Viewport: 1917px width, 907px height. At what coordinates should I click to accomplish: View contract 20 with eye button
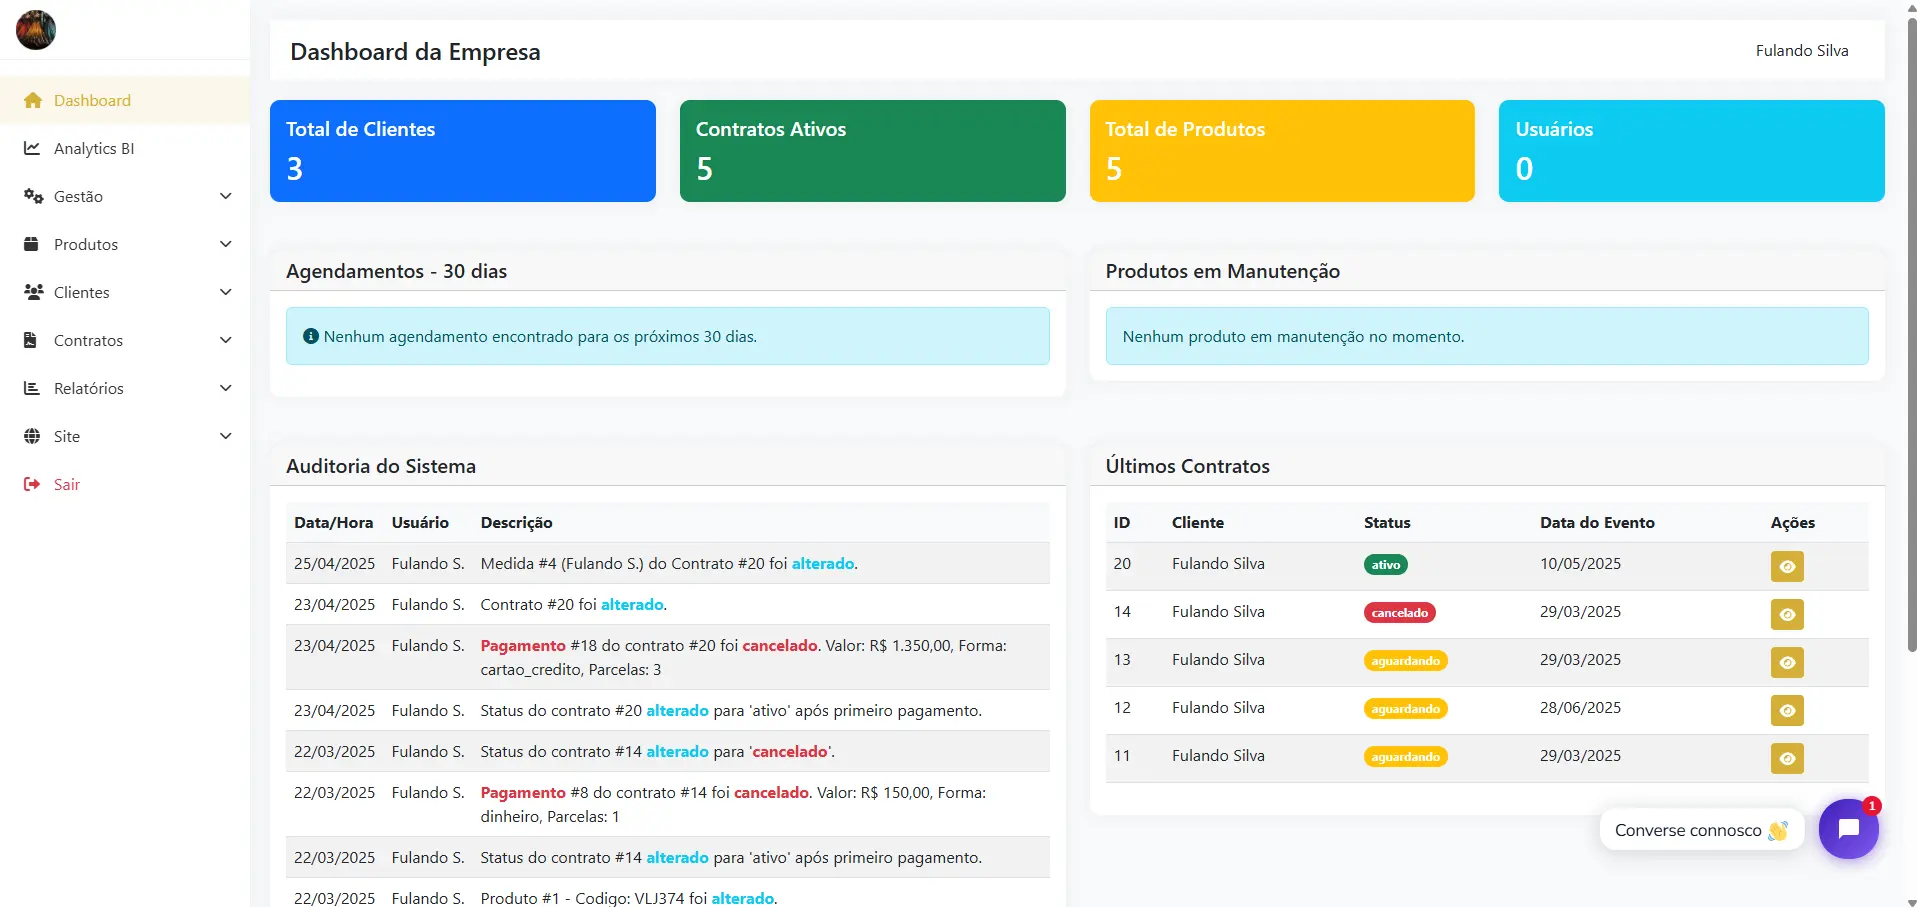[x=1787, y=566]
